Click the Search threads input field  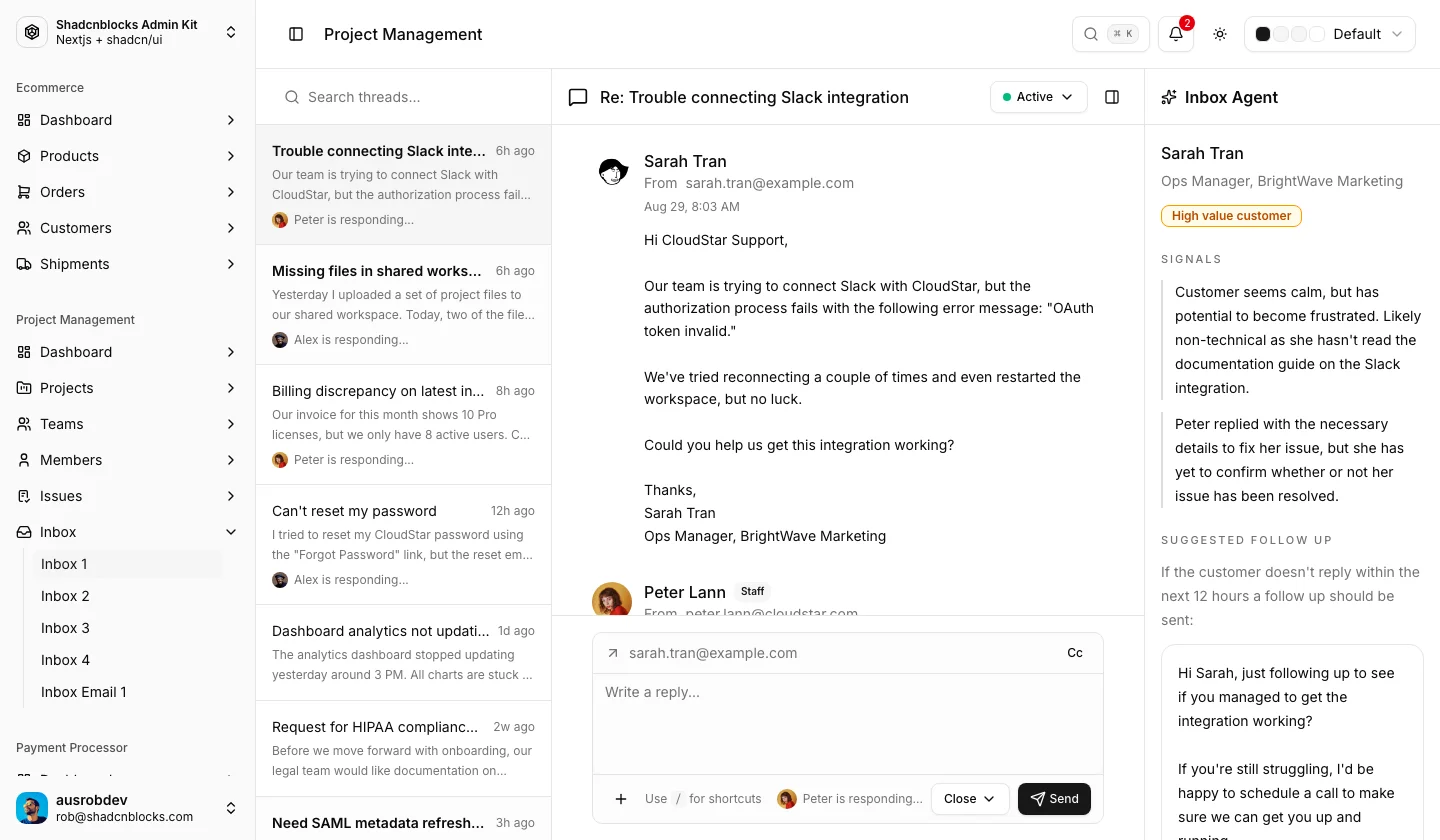point(403,97)
